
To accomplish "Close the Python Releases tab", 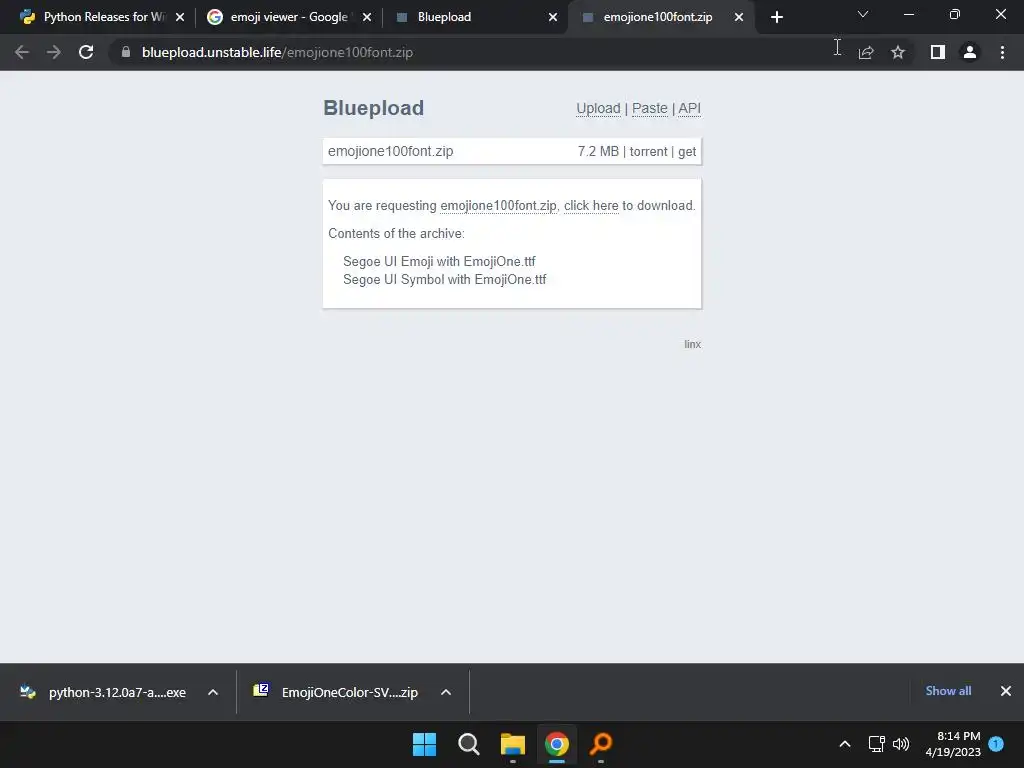I will click(x=180, y=17).
